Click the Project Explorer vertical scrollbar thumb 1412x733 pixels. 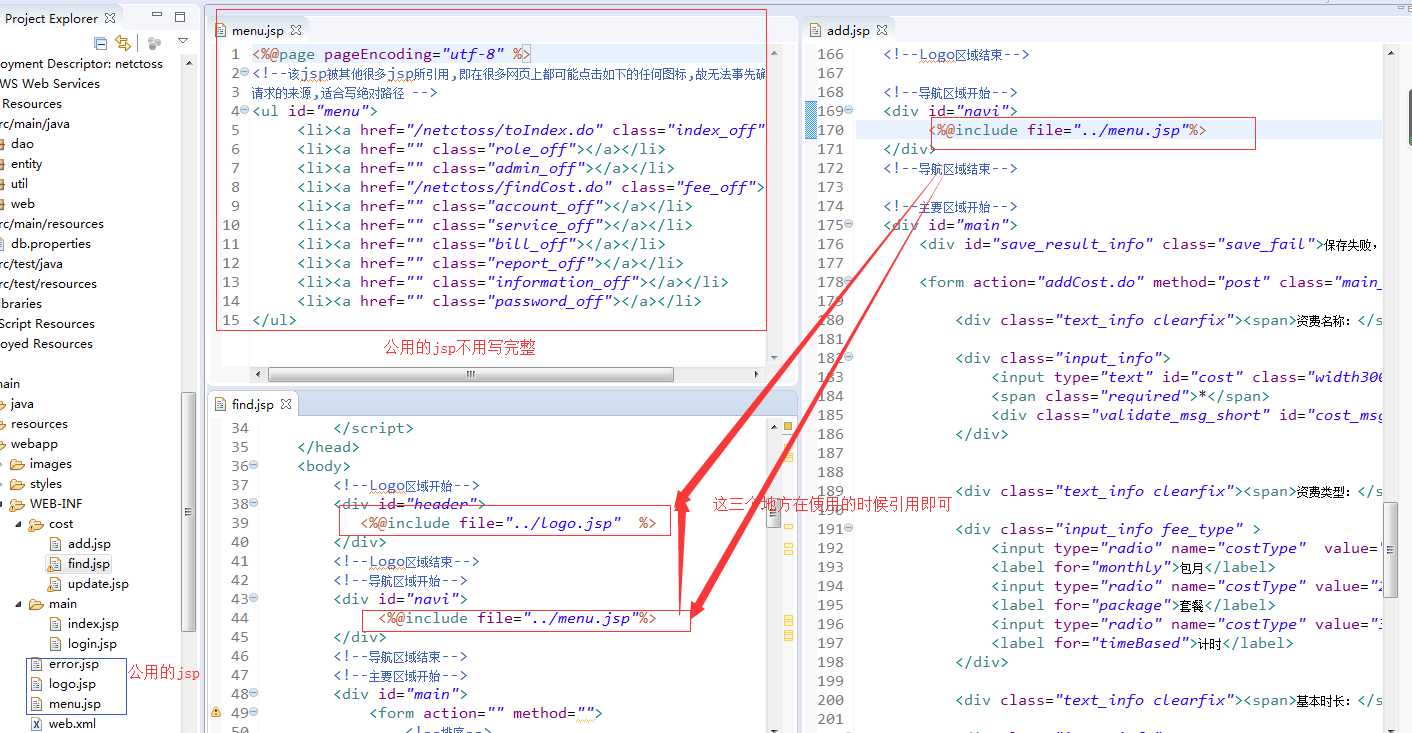[189, 510]
